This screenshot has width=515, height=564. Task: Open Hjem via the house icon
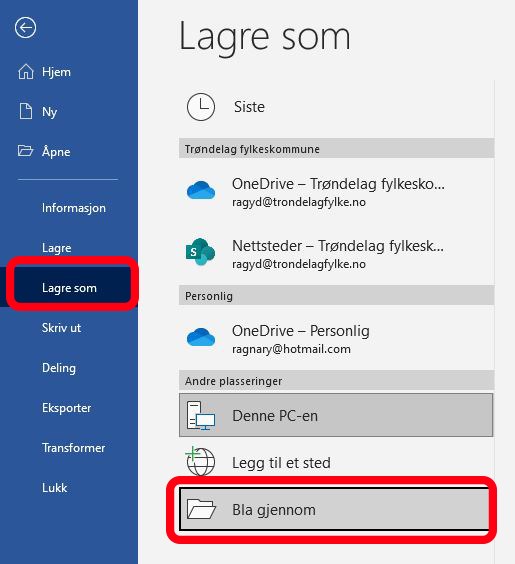tap(26, 72)
